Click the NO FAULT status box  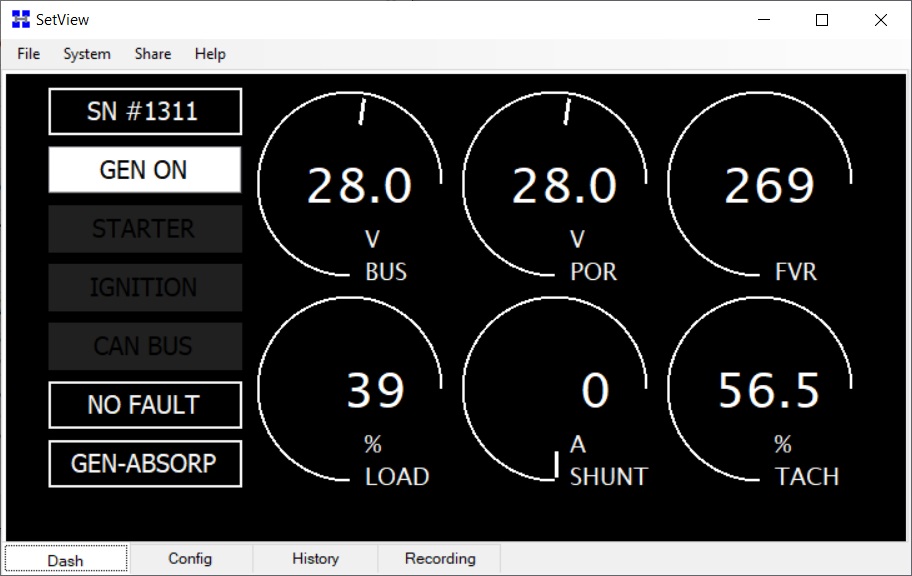click(145, 405)
